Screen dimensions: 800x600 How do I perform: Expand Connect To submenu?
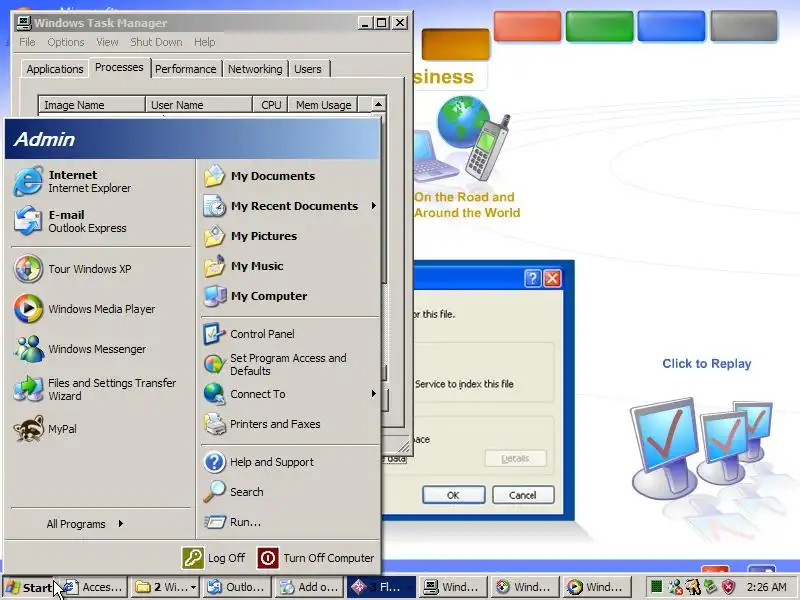pos(374,394)
